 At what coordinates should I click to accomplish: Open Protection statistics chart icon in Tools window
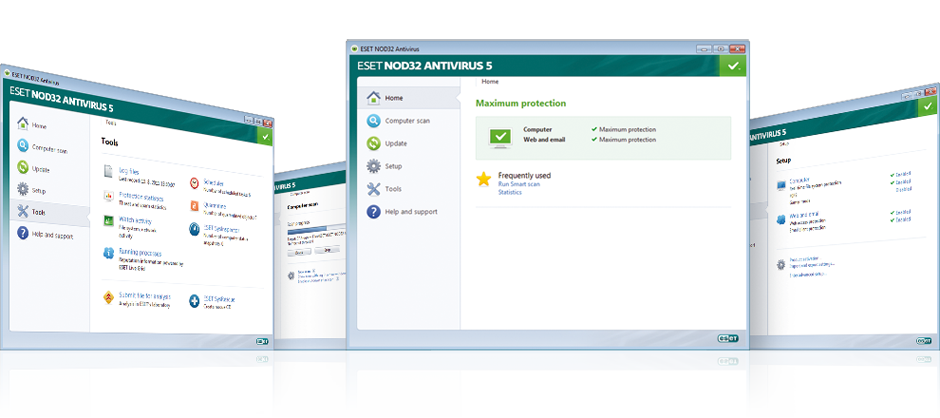pos(109,196)
